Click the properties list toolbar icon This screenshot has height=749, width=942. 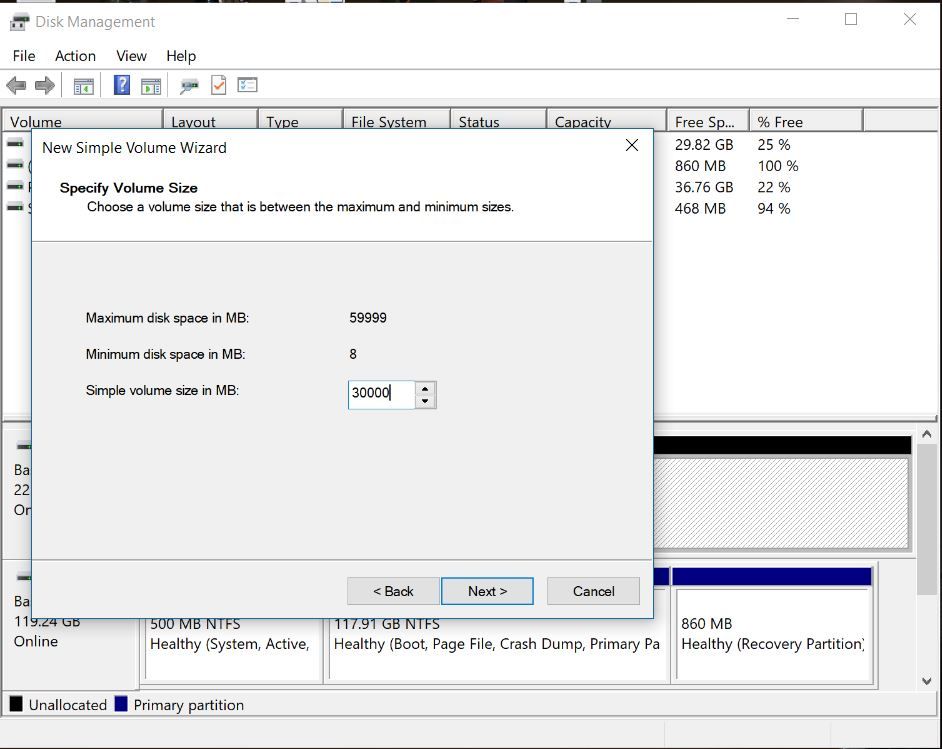pos(247,85)
